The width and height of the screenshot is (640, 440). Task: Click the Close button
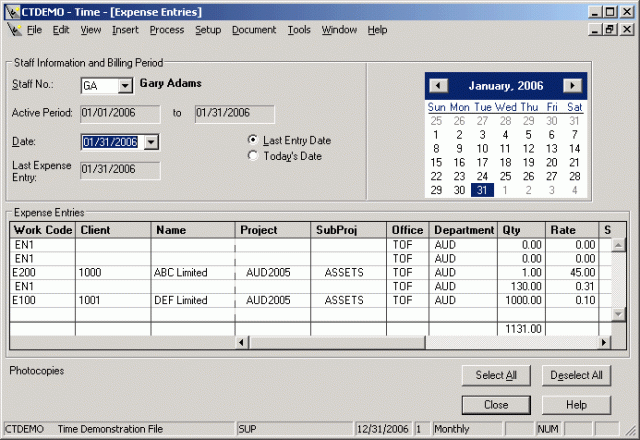(x=495, y=405)
